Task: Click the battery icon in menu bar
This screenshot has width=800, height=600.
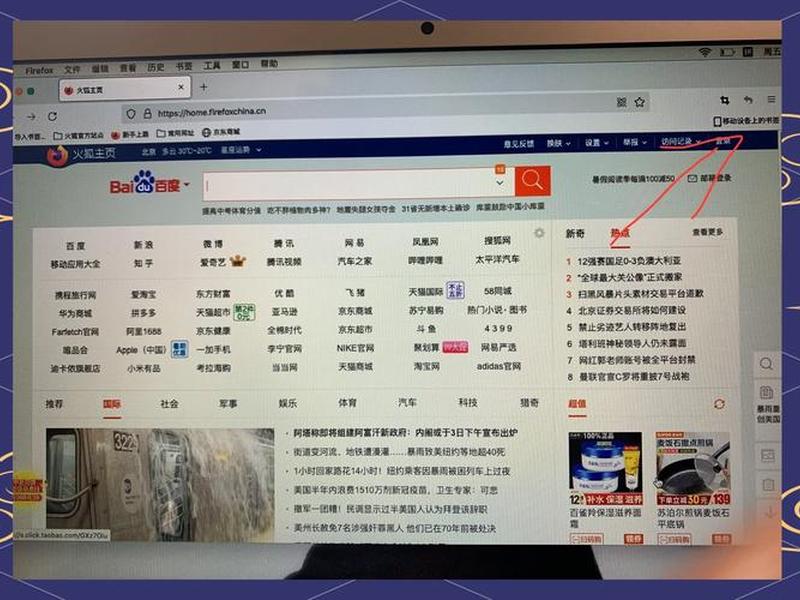Action: (727, 52)
